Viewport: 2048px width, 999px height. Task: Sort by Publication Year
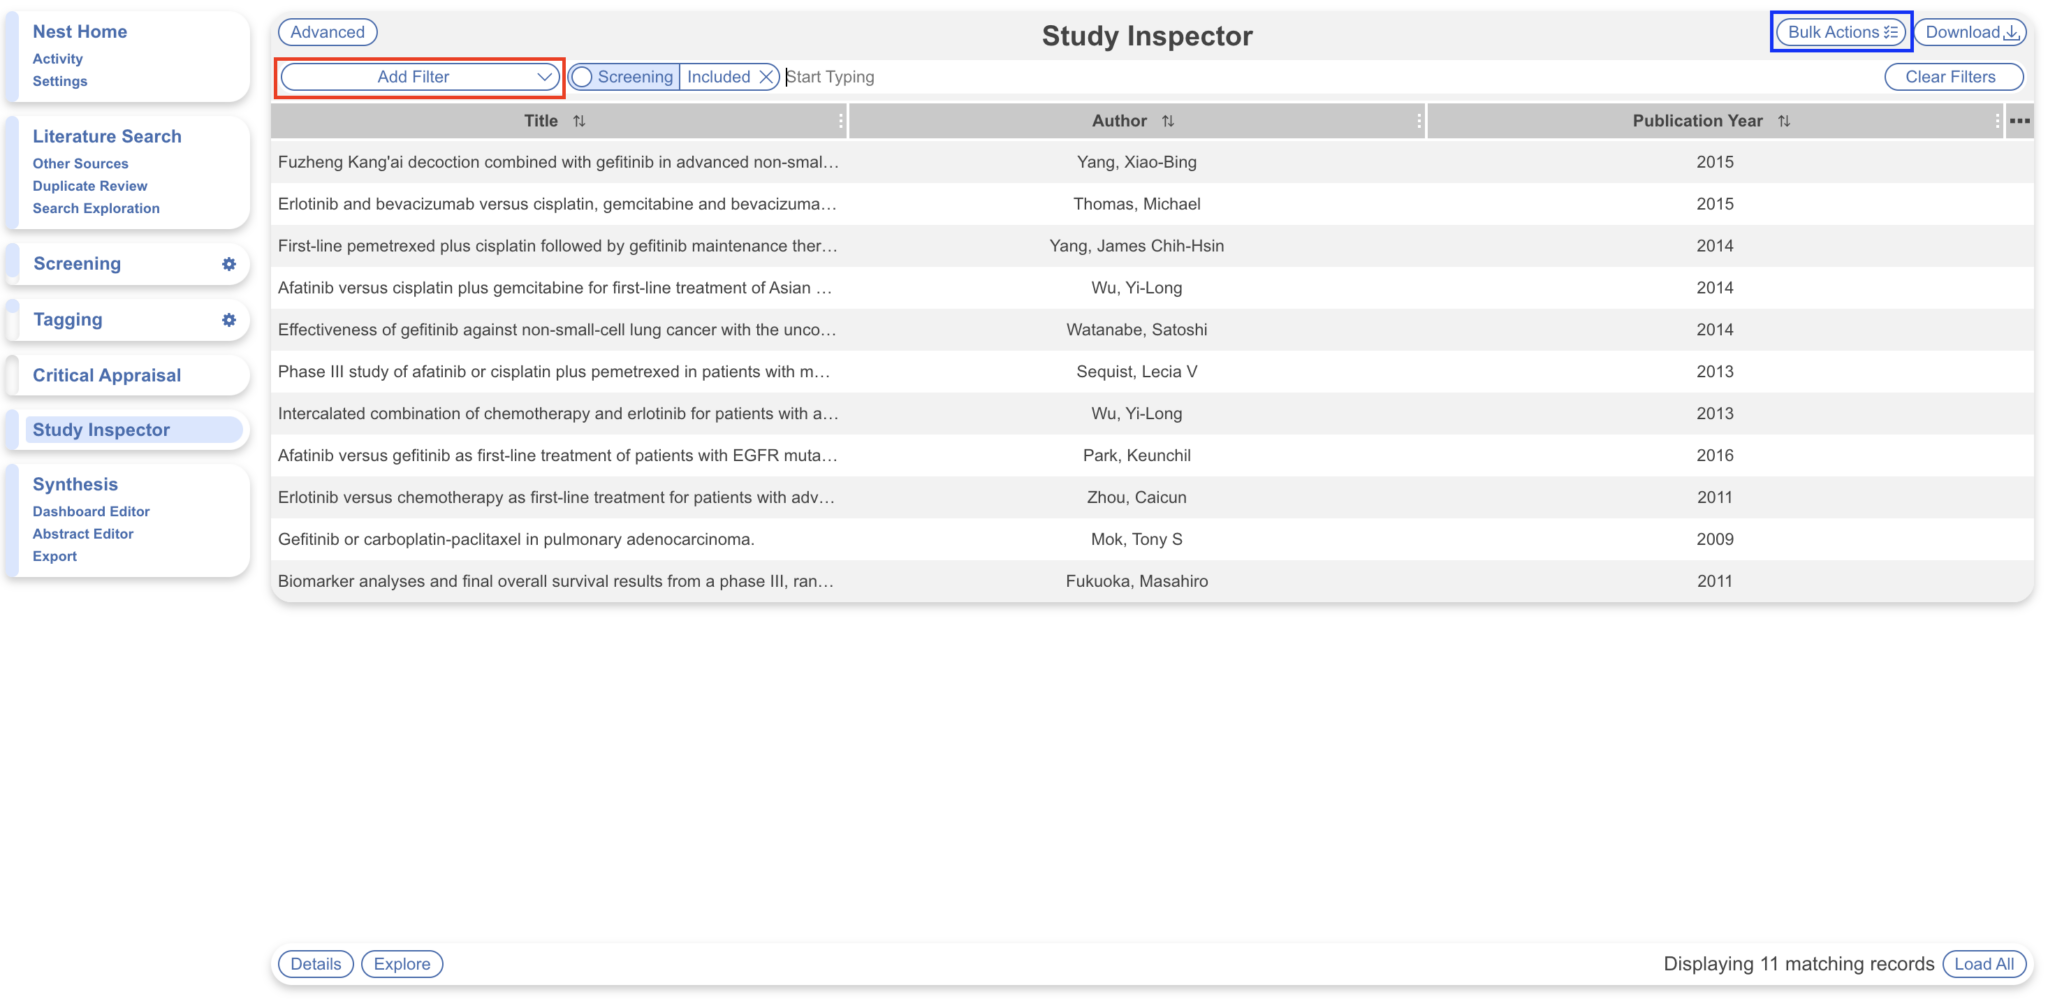coord(1786,120)
